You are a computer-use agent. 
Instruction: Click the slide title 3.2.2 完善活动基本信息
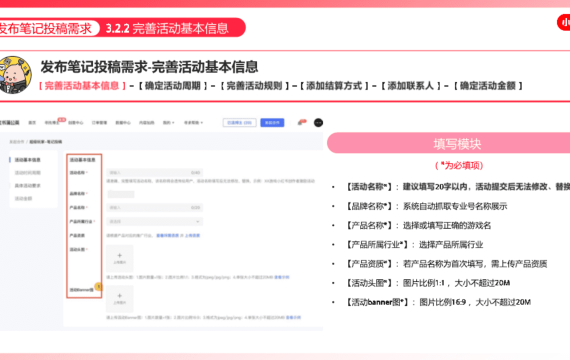tap(167, 28)
